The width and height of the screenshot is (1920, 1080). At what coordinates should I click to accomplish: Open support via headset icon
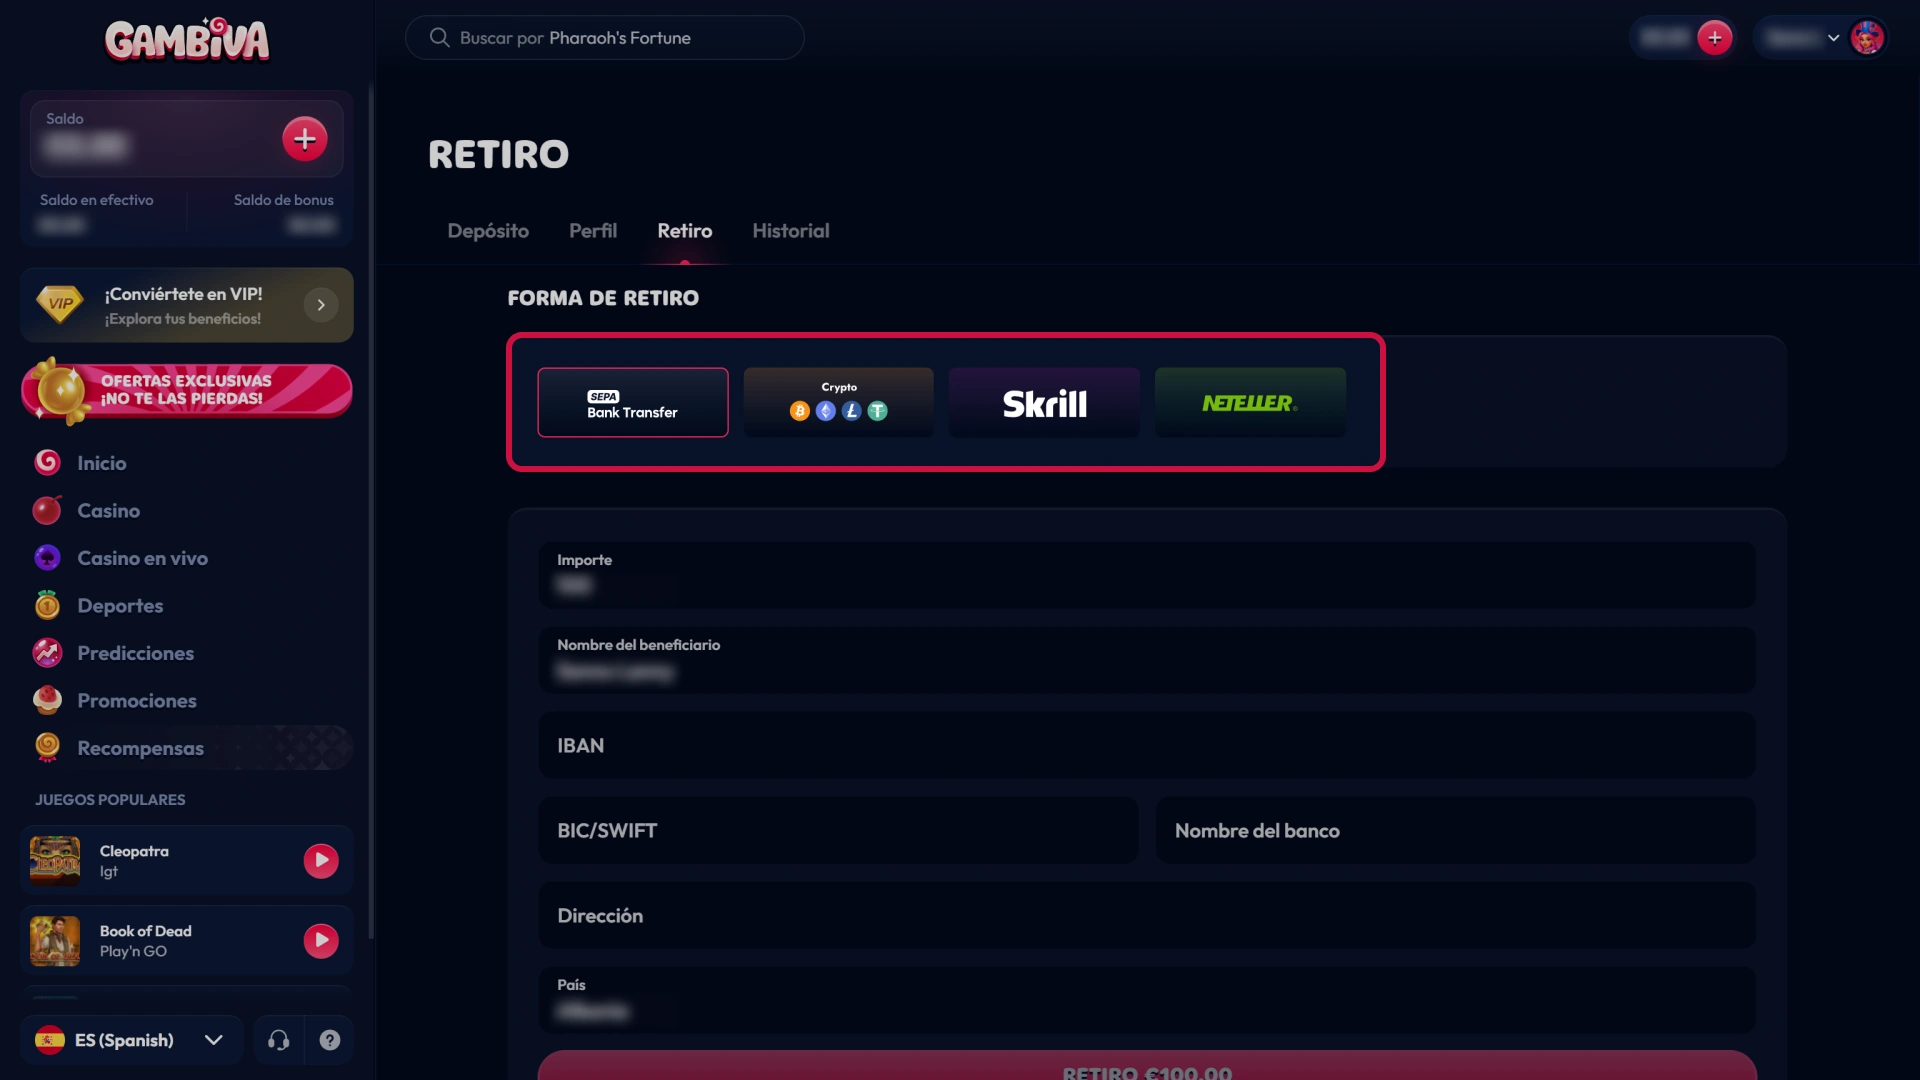[x=279, y=1040]
